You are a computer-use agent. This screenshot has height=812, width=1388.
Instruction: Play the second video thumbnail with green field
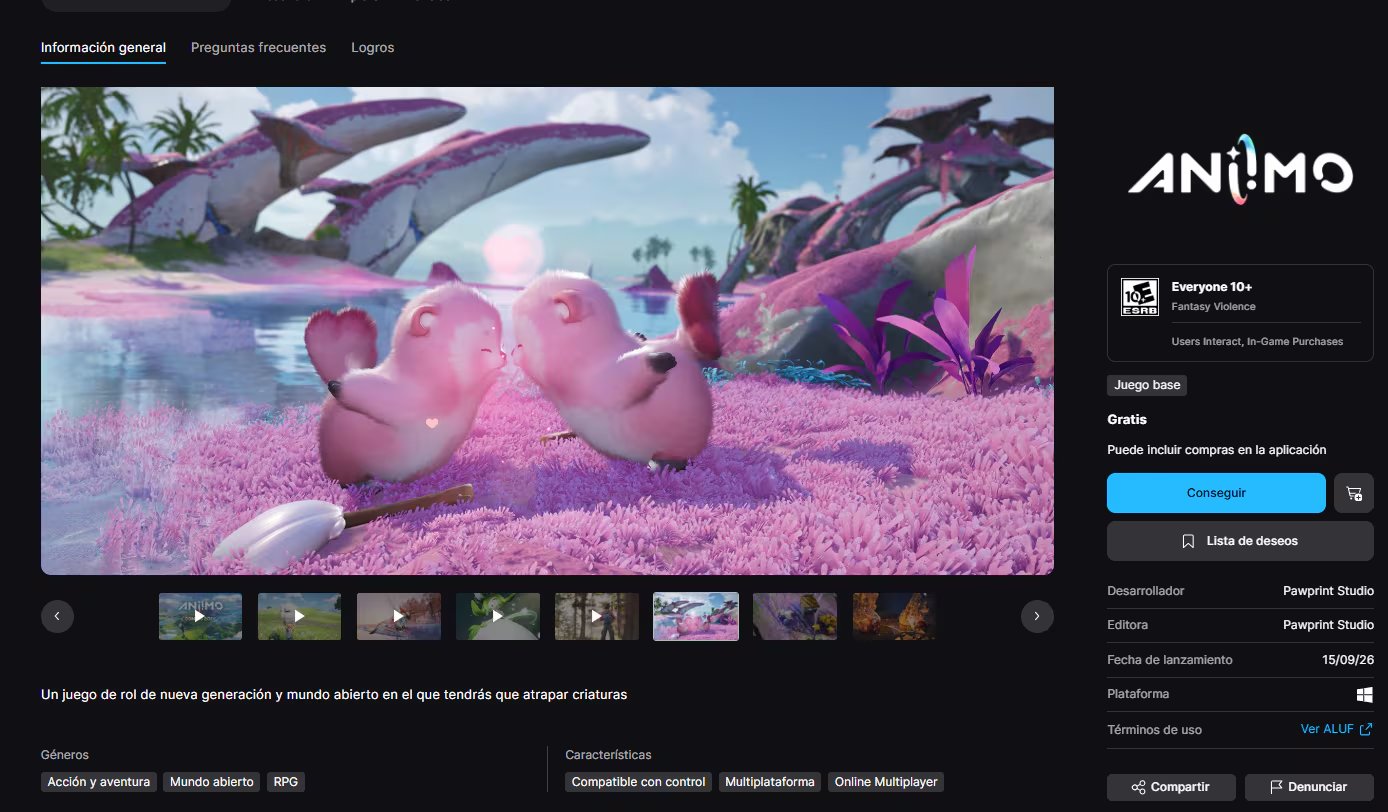pyautogui.click(x=299, y=616)
